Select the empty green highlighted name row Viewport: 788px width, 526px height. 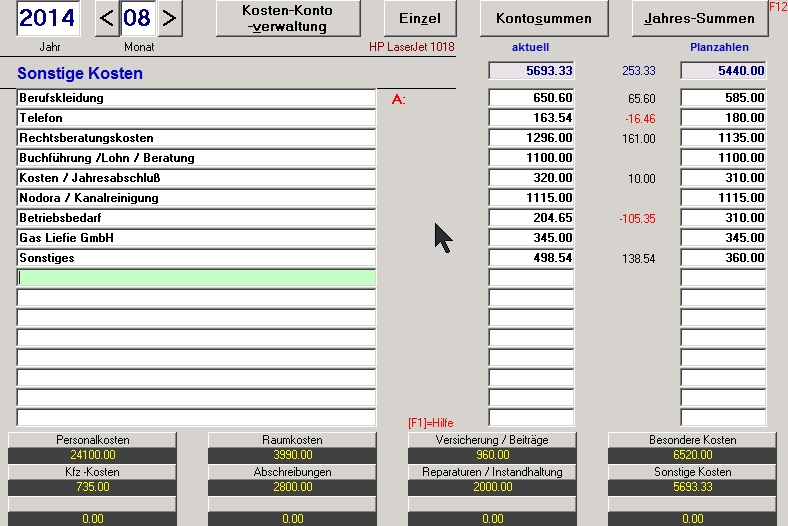(196, 278)
